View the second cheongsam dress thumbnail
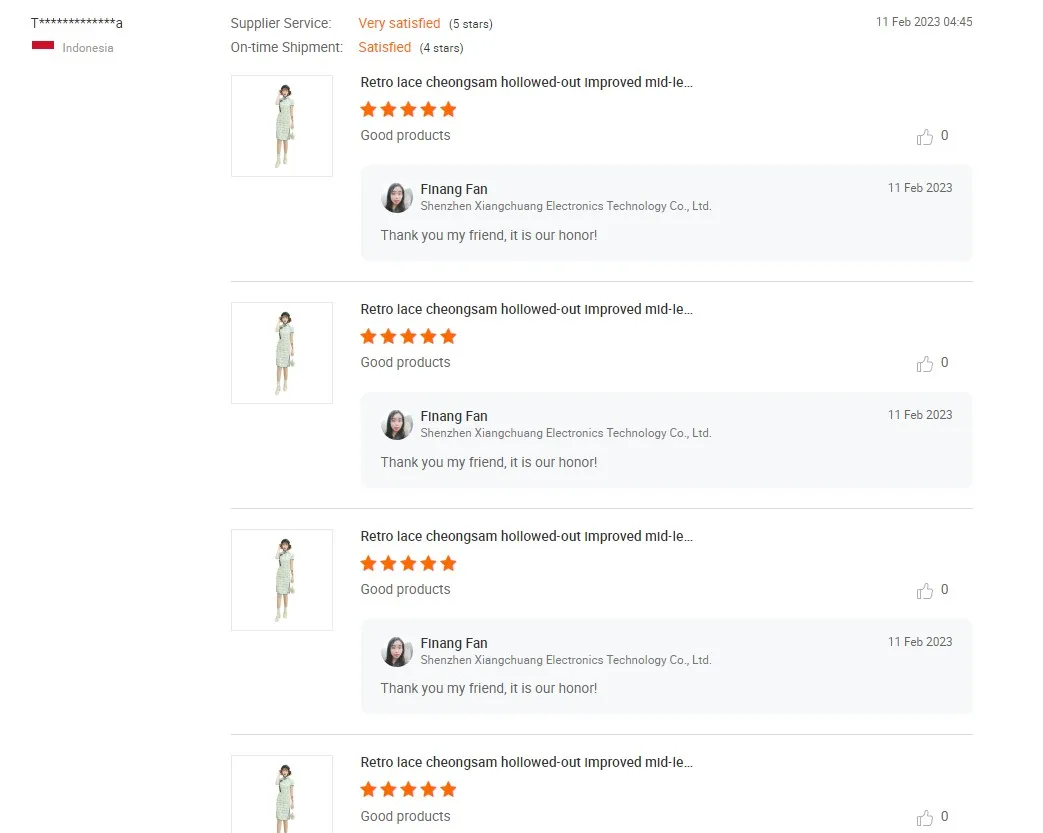The width and height of the screenshot is (1043, 833). pos(282,353)
